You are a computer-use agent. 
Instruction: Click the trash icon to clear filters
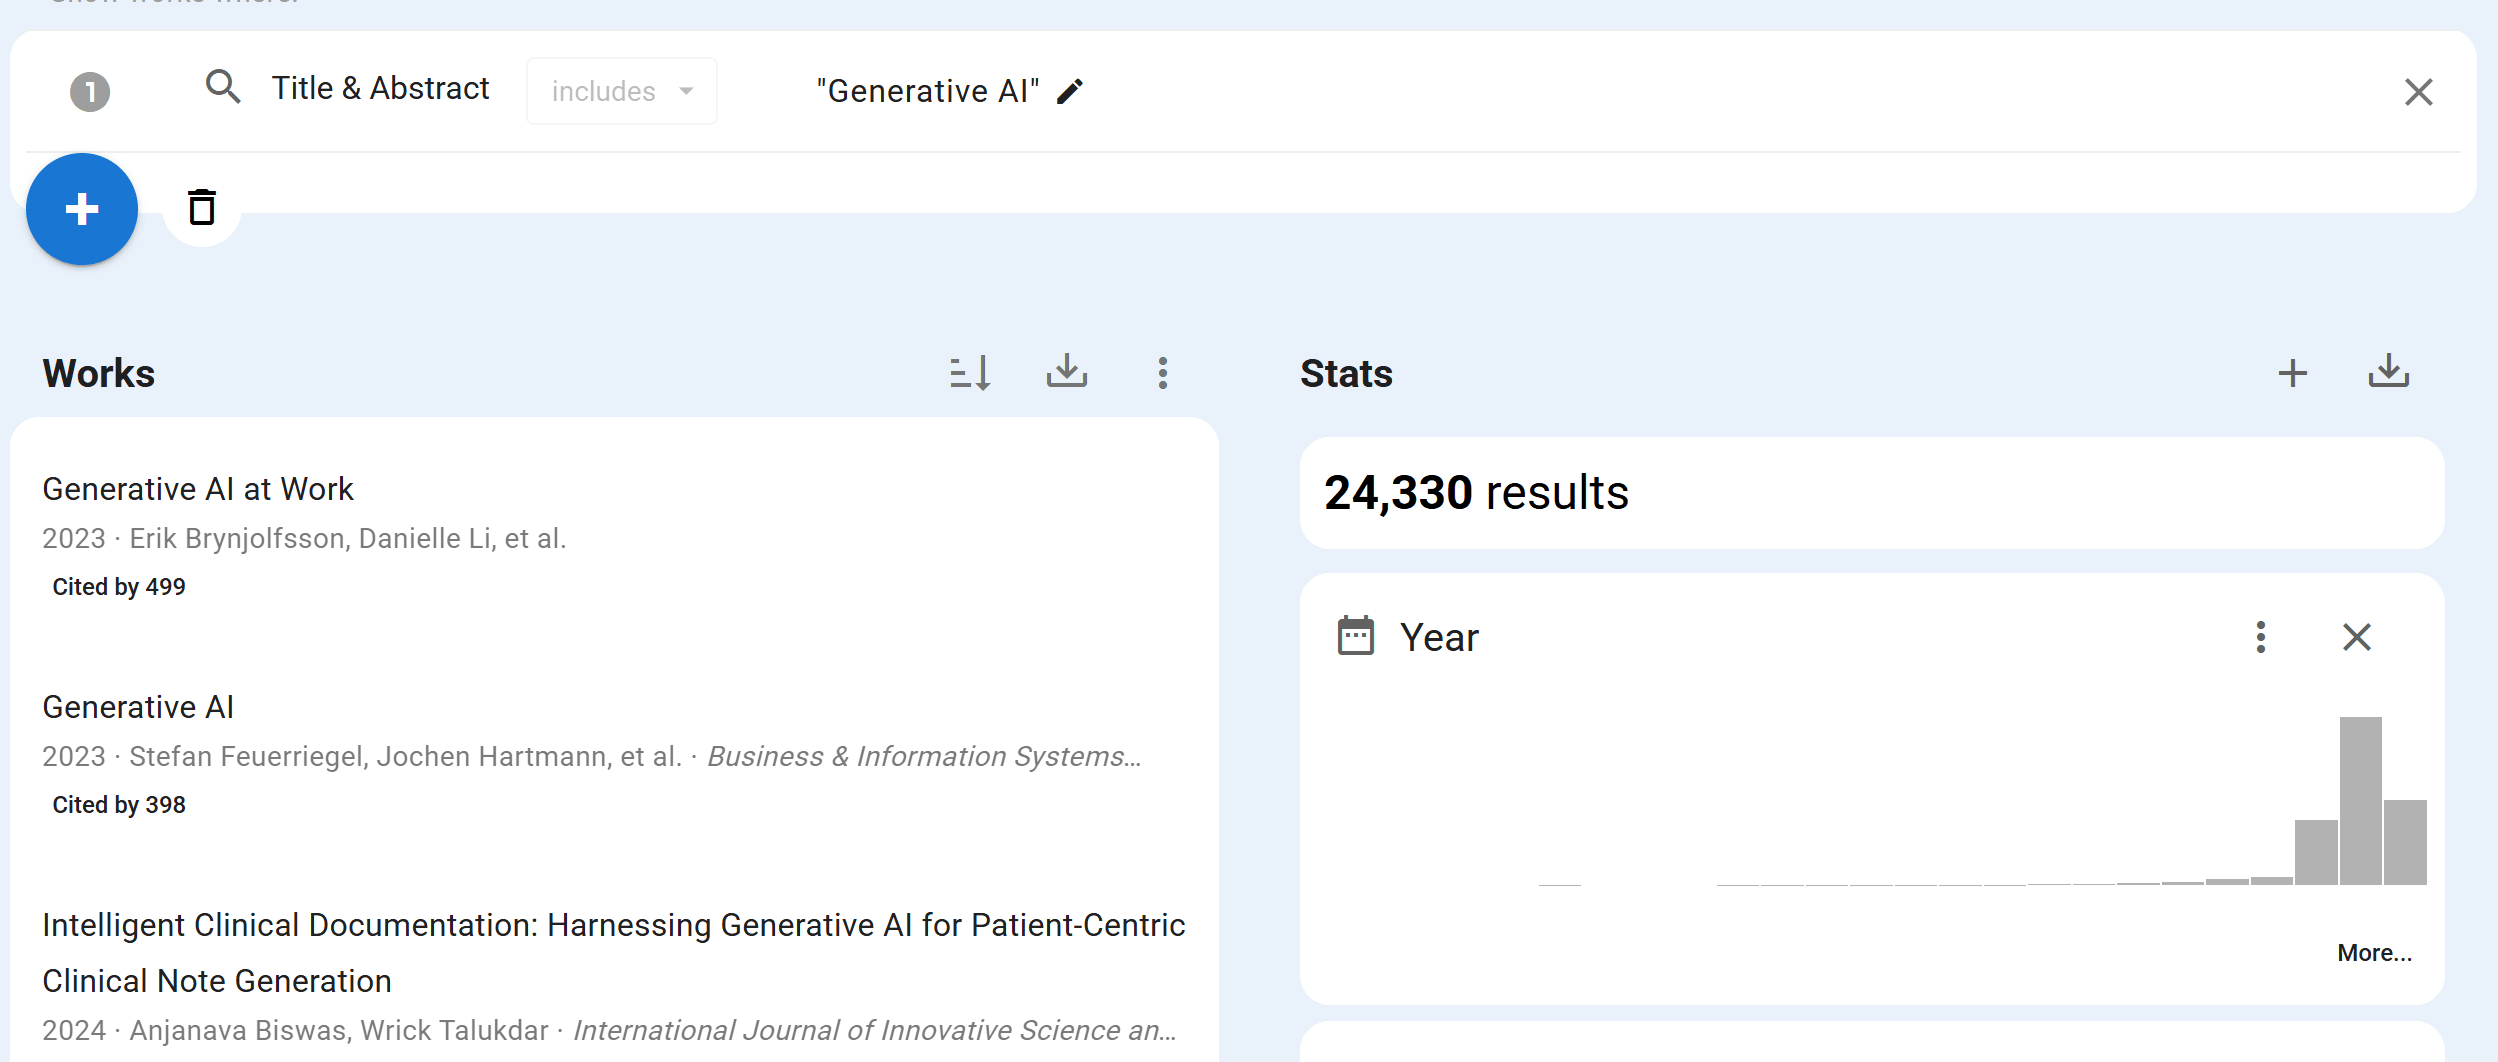coord(202,207)
